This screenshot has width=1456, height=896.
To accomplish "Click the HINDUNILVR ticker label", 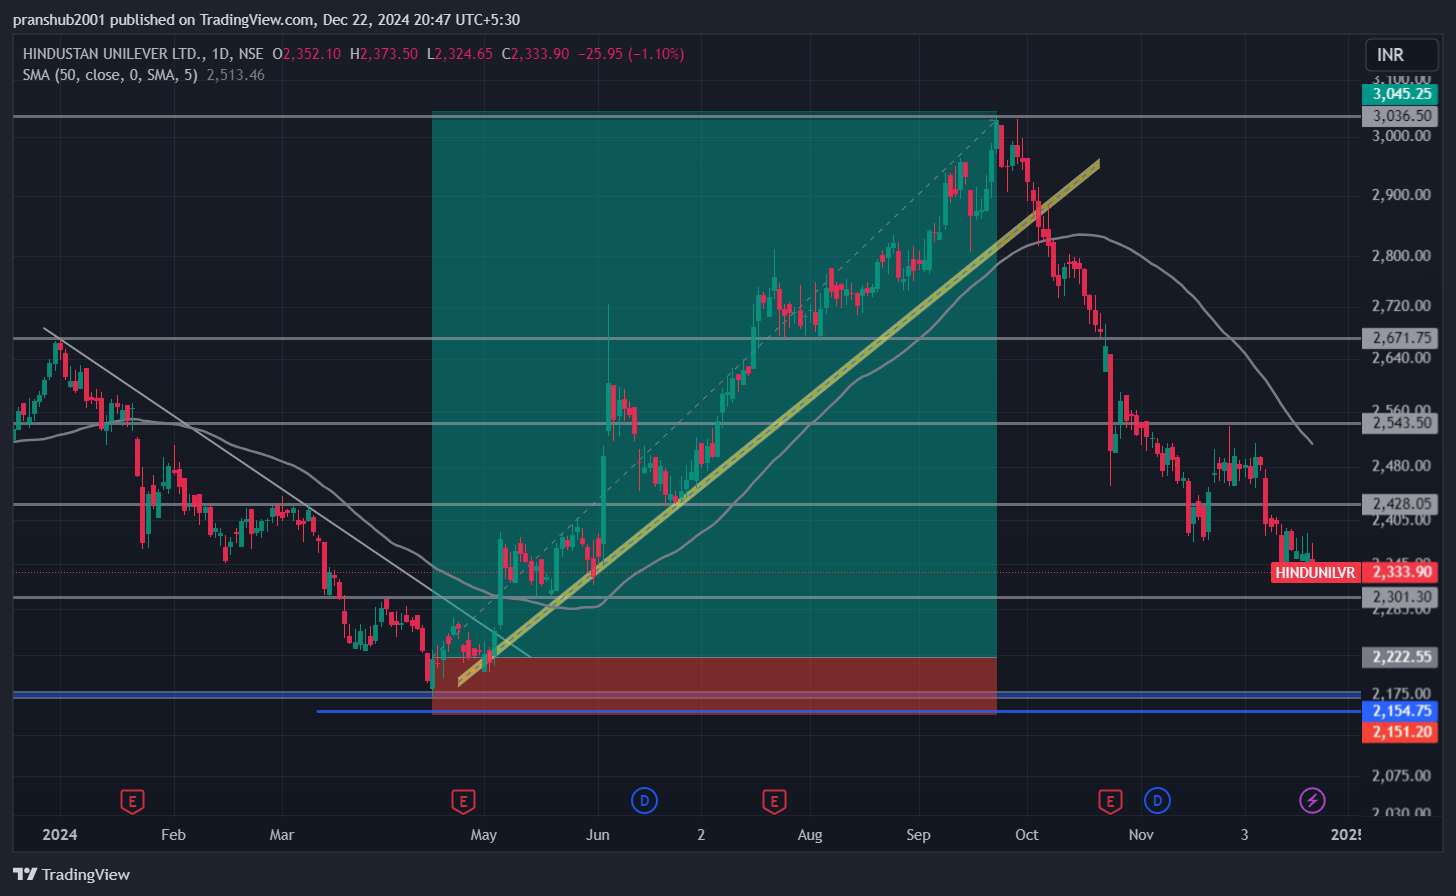I will (x=1315, y=572).
